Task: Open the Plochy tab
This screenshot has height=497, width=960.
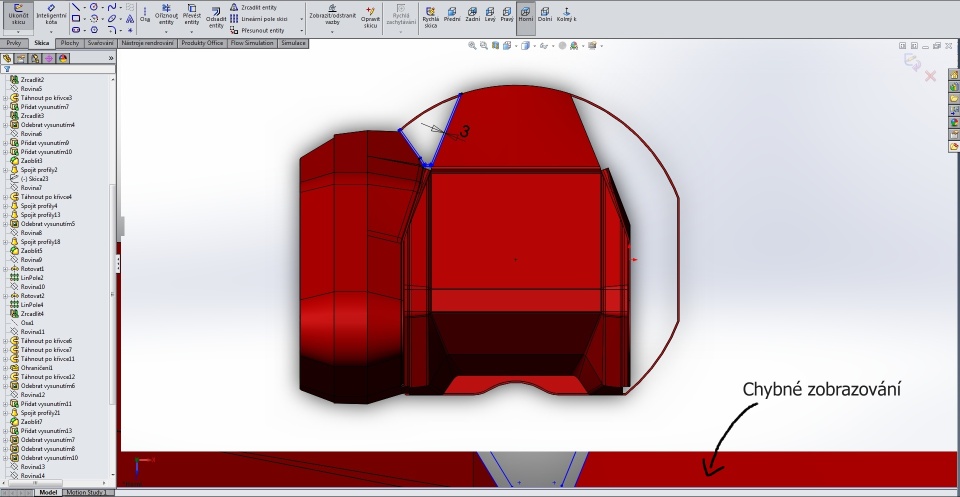Action: (70, 43)
